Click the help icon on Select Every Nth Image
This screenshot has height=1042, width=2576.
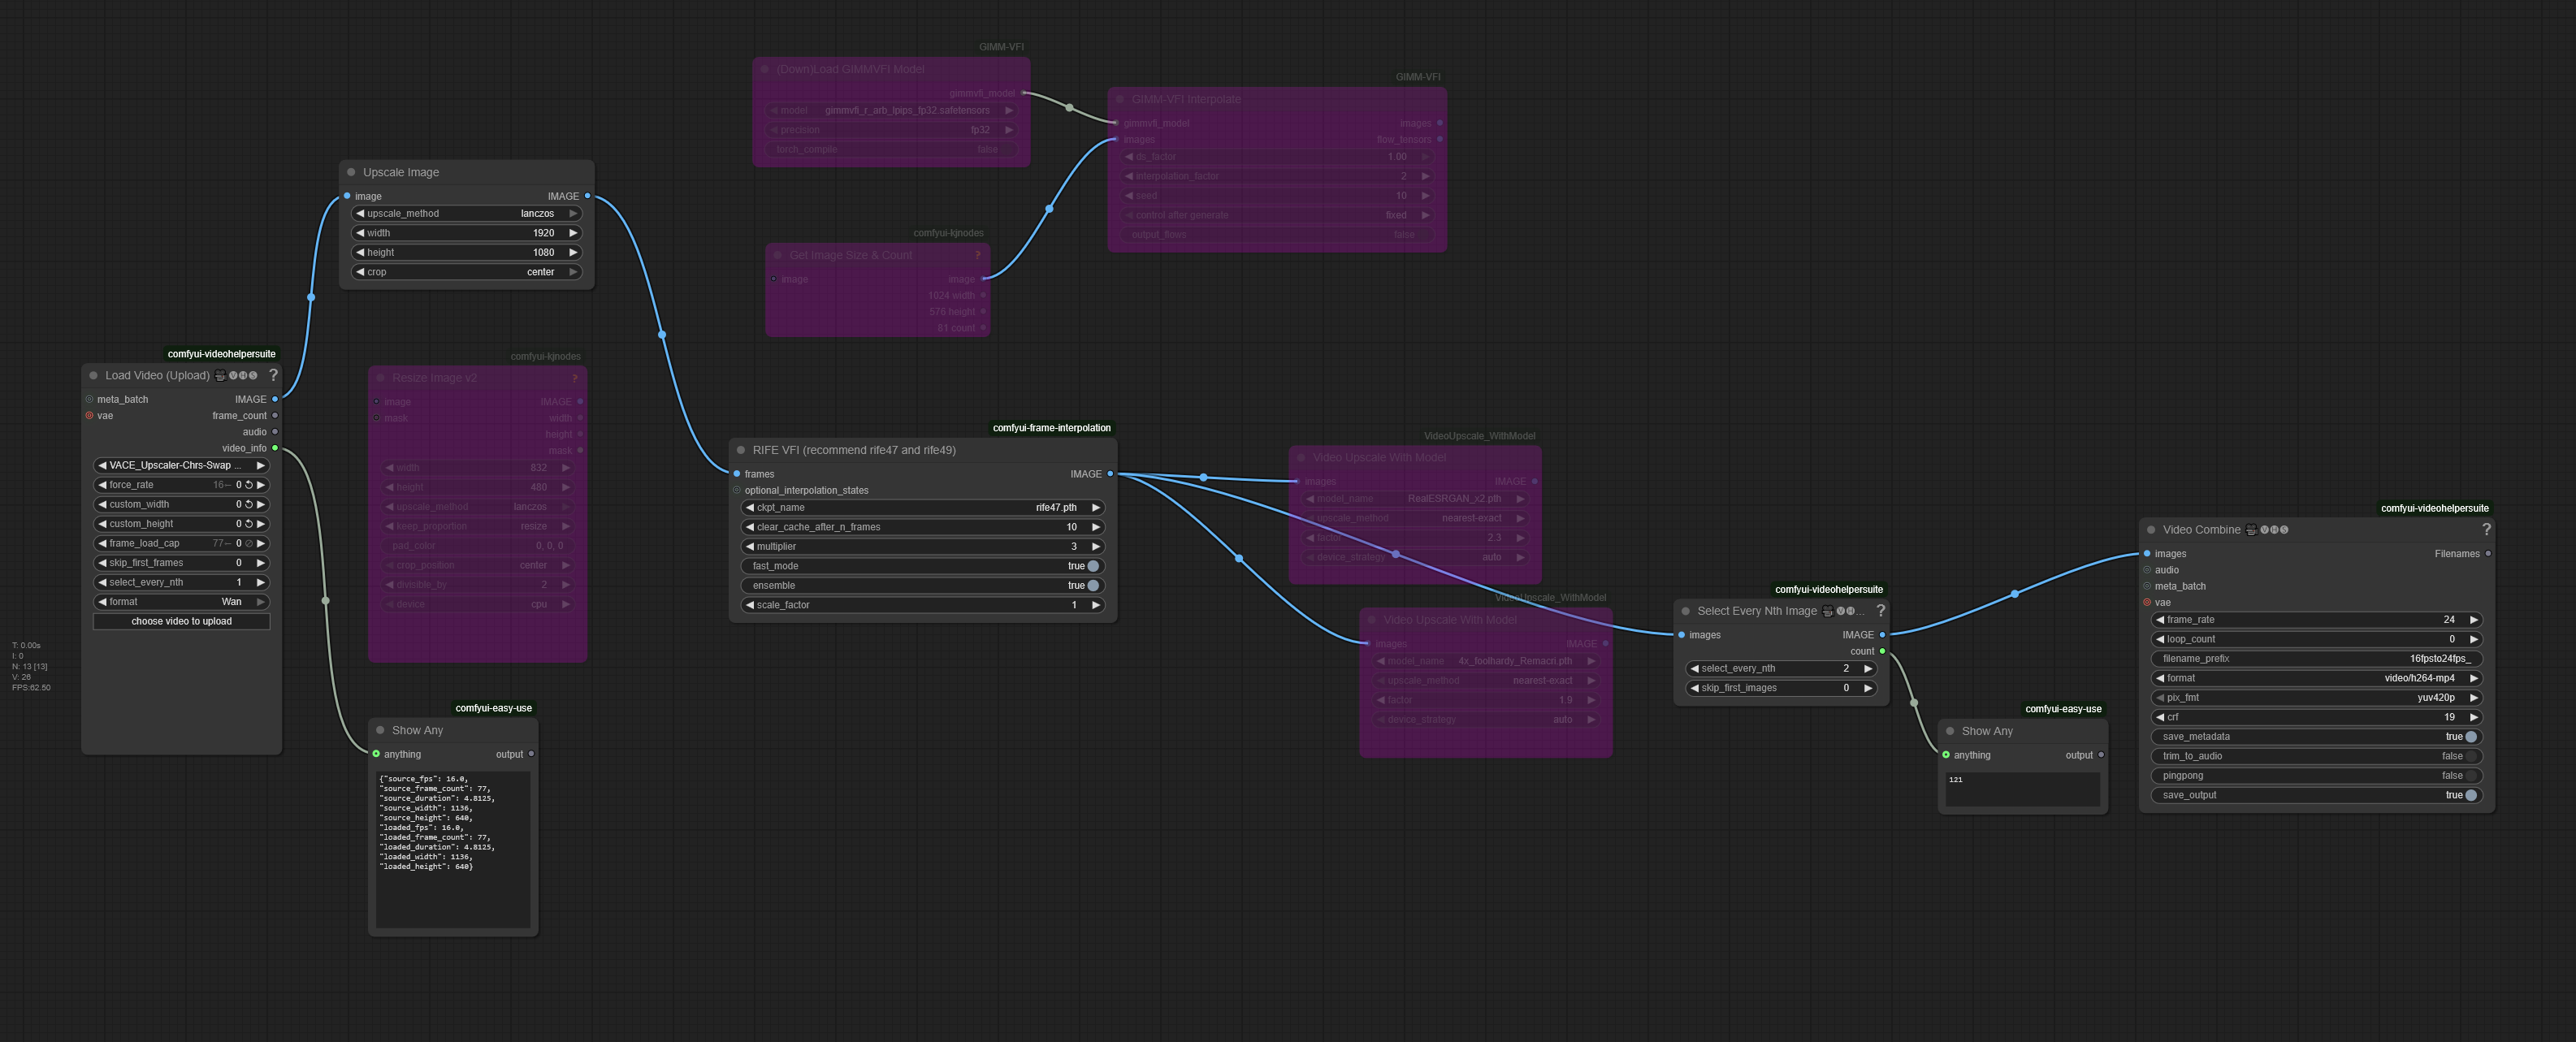pyautogui.click(x=1881, y=611)
